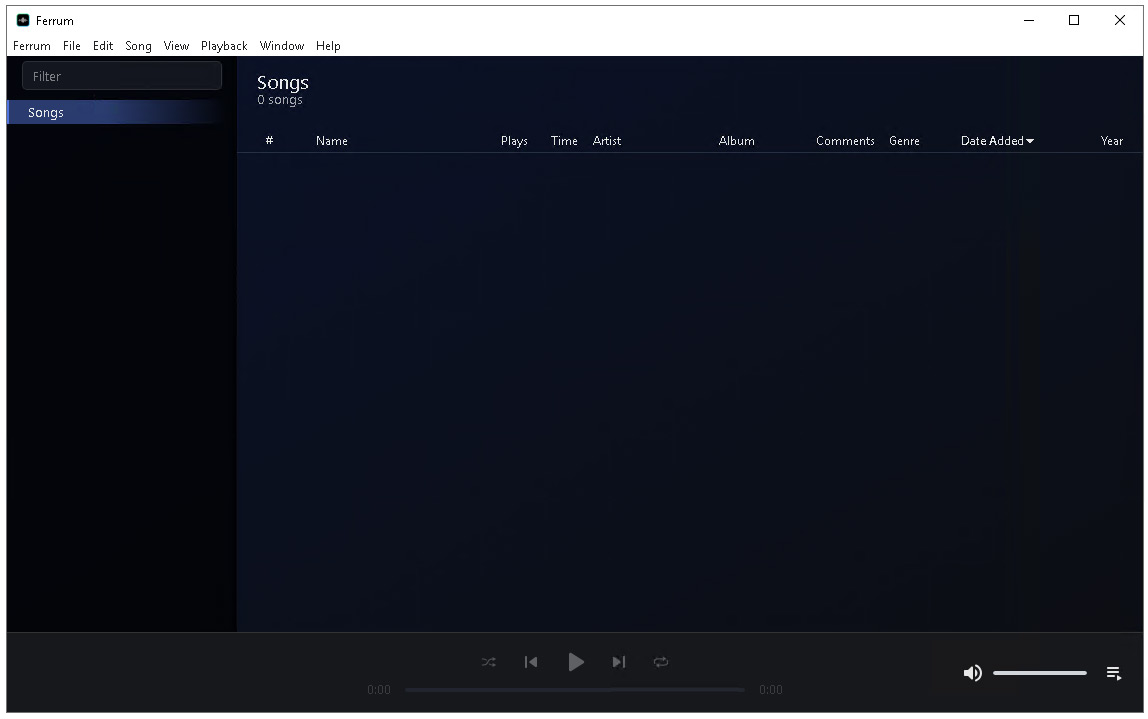
Task: Sort by the Name column
Action: 332,141
